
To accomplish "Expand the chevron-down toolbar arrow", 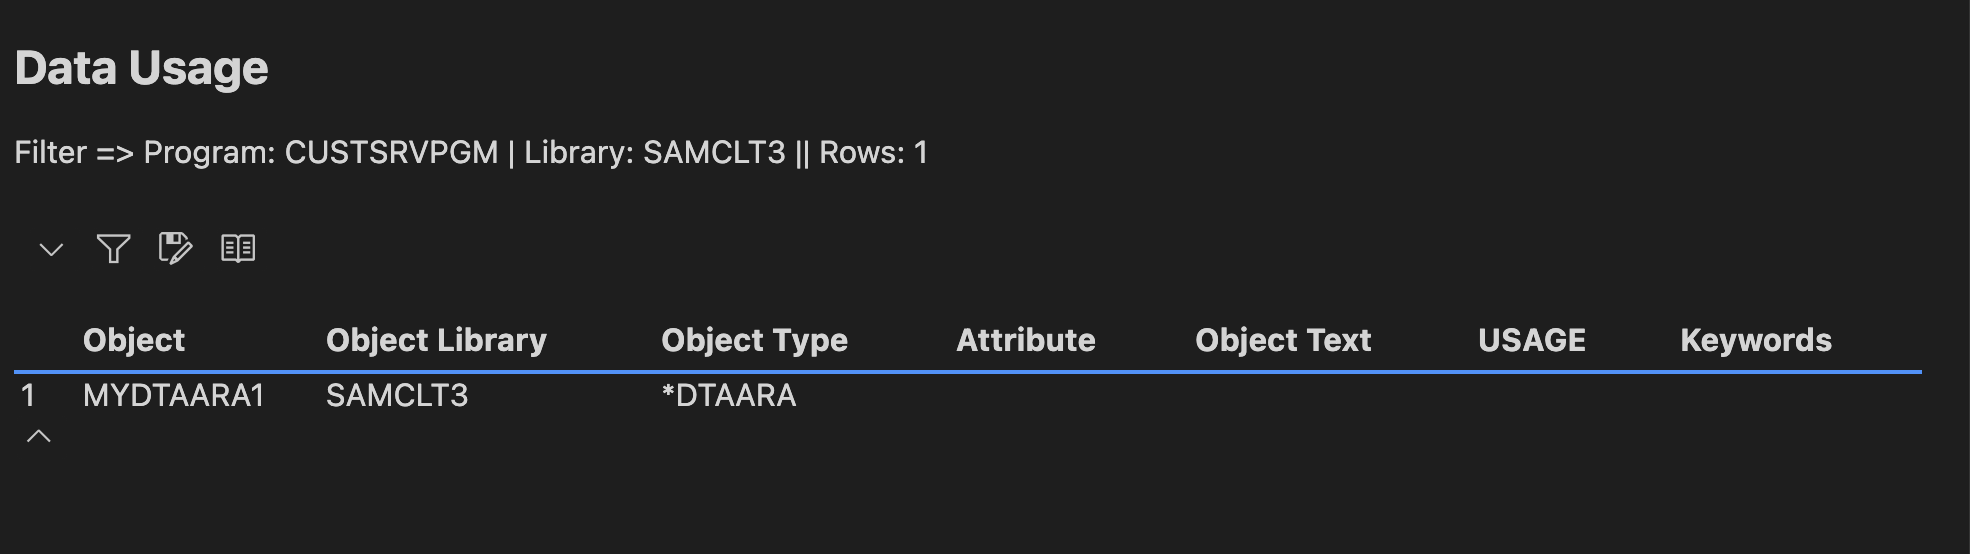I will tap(51, 249).
